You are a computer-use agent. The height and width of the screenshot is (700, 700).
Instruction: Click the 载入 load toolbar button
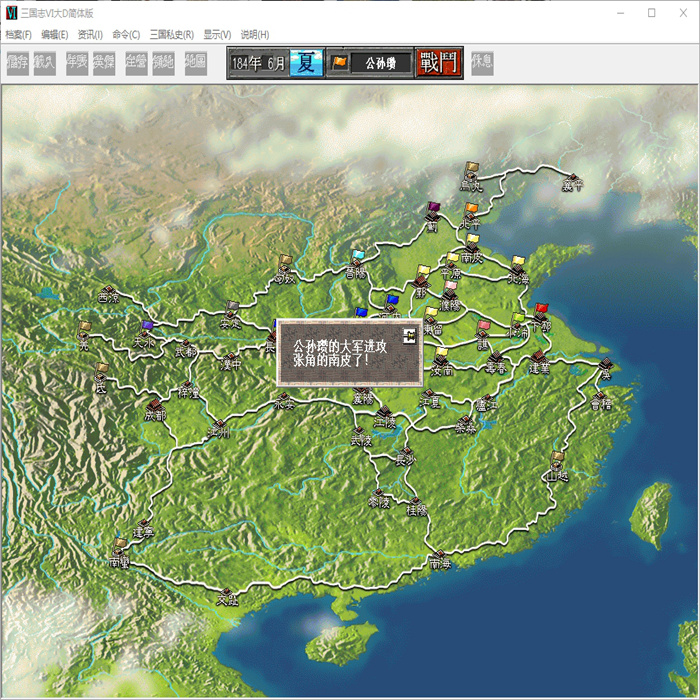[x=45, y=63]
